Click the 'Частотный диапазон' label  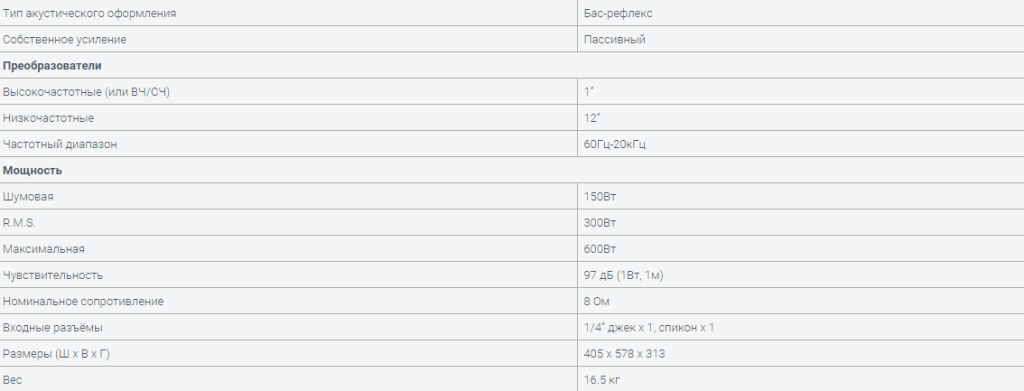coord(60,144)
